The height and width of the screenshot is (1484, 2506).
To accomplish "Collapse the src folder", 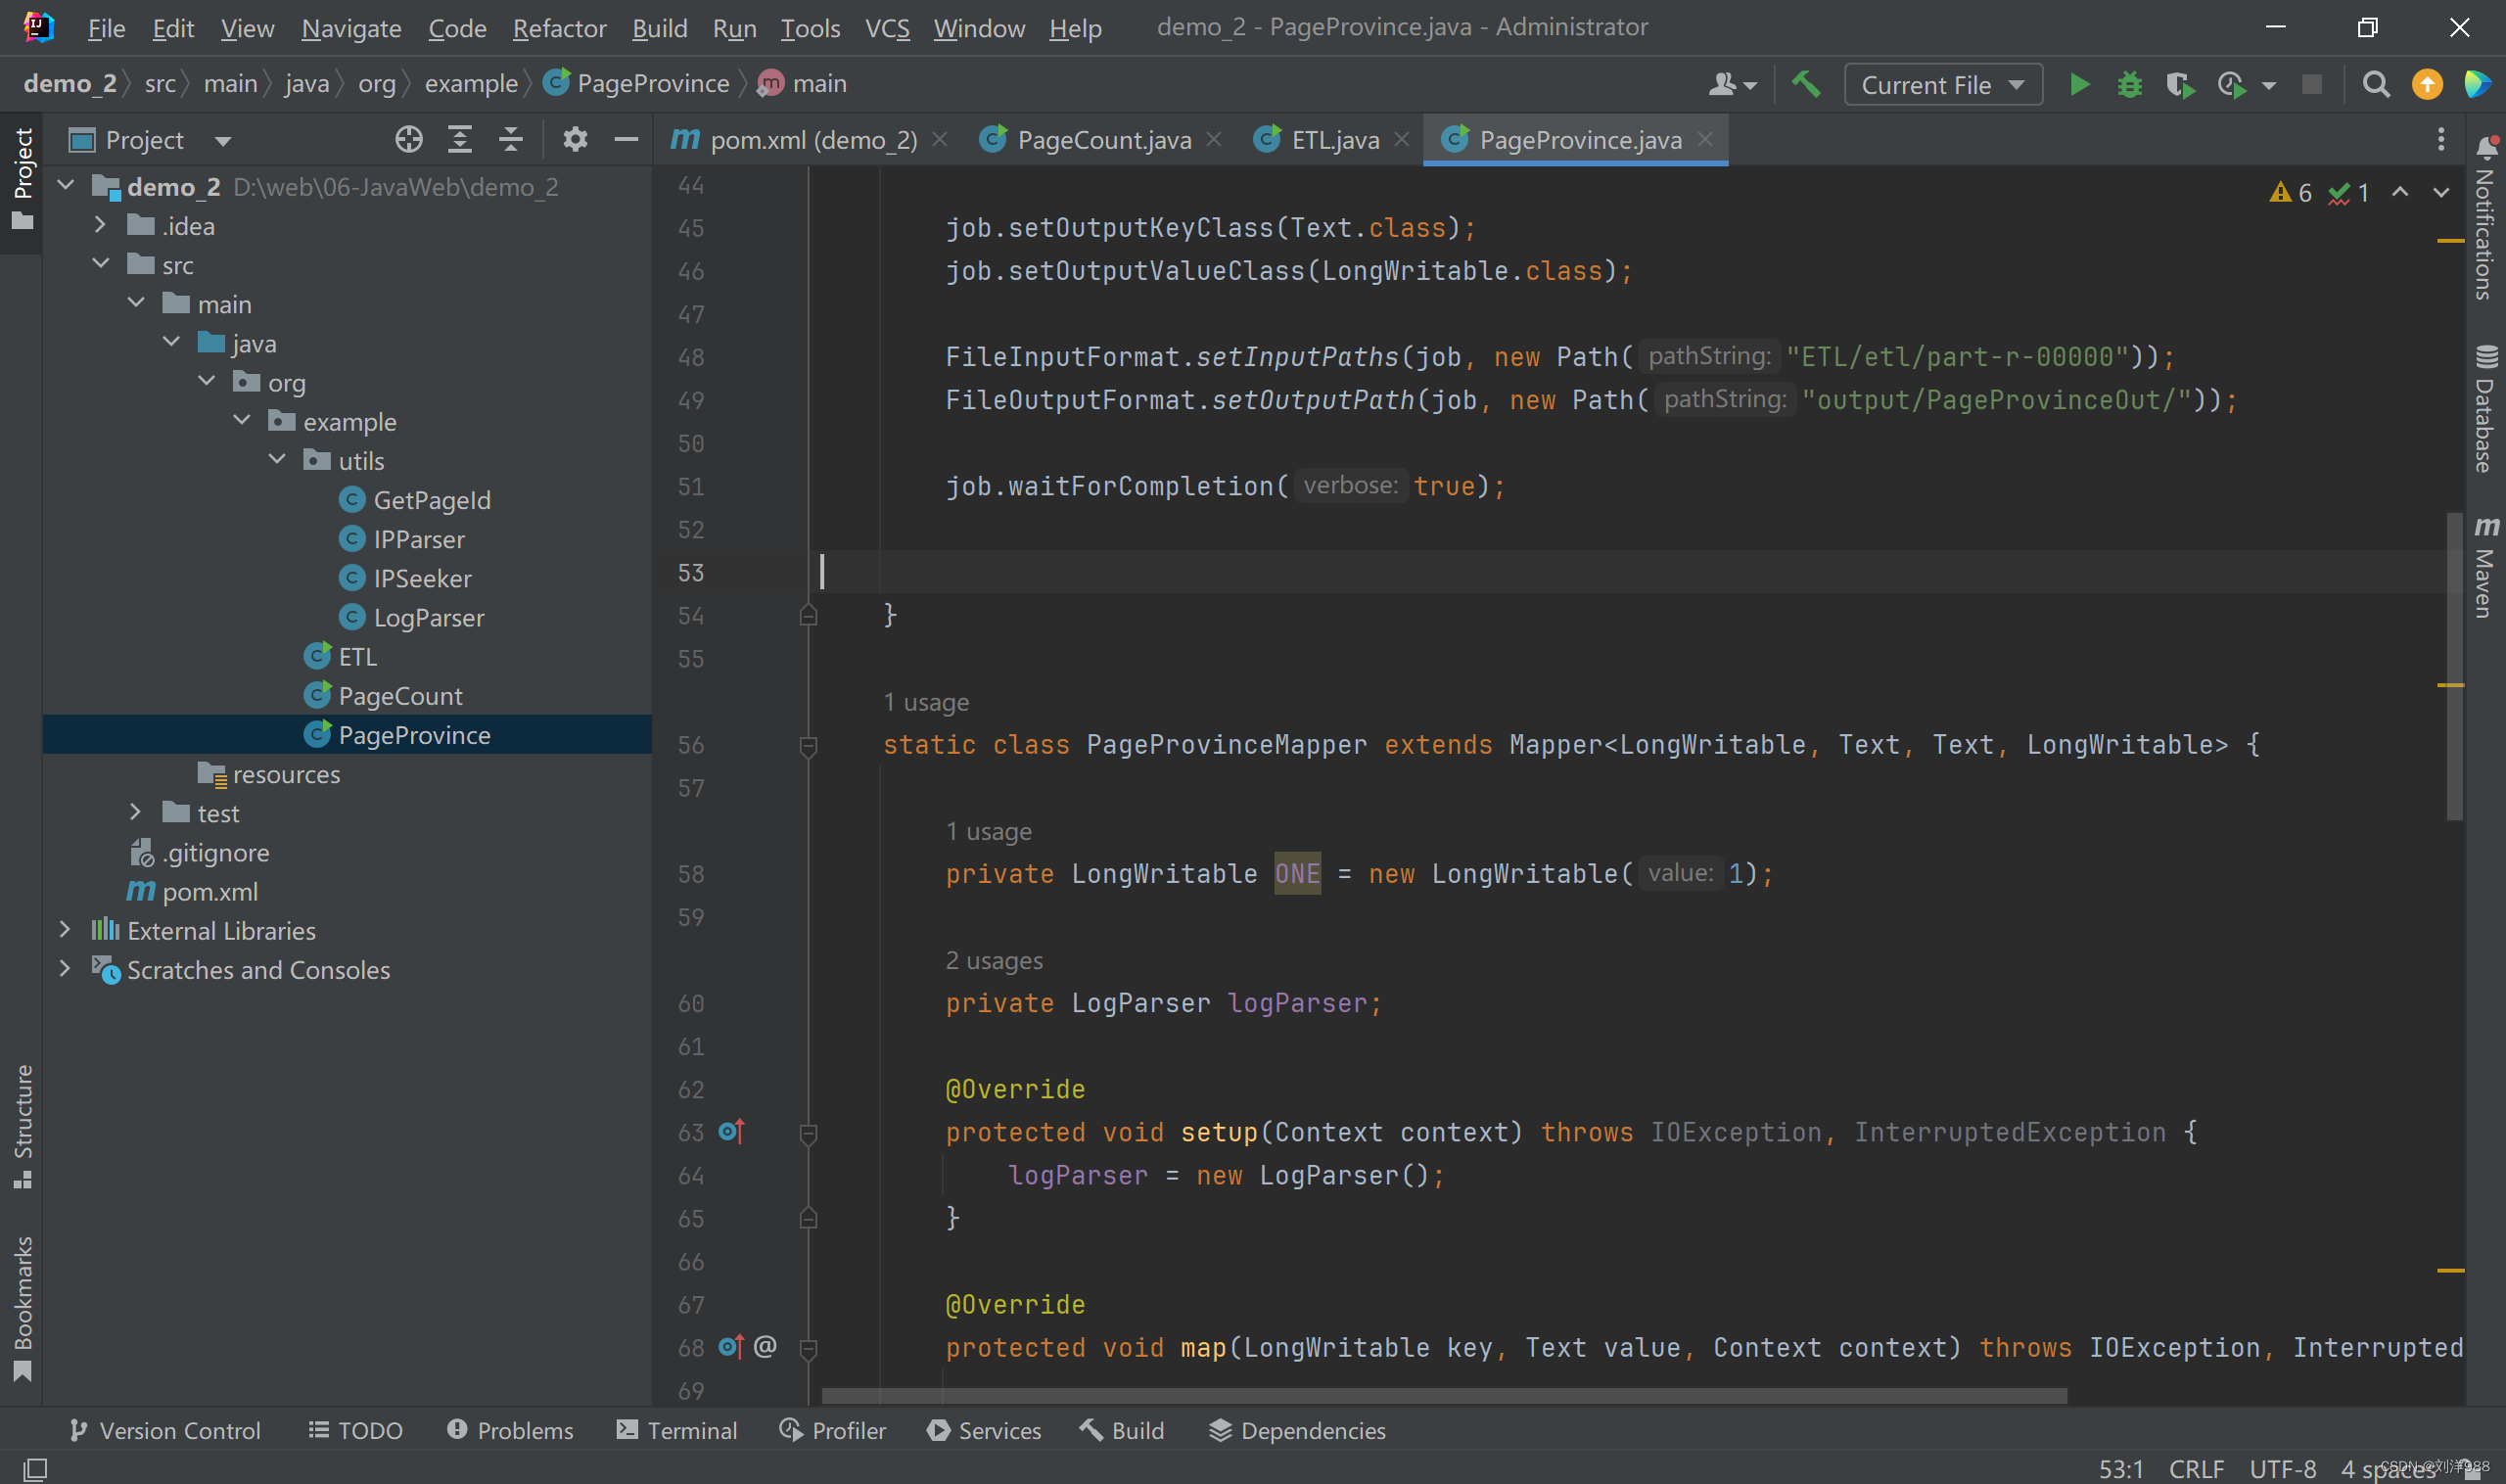I will click(x=100, y=264).
